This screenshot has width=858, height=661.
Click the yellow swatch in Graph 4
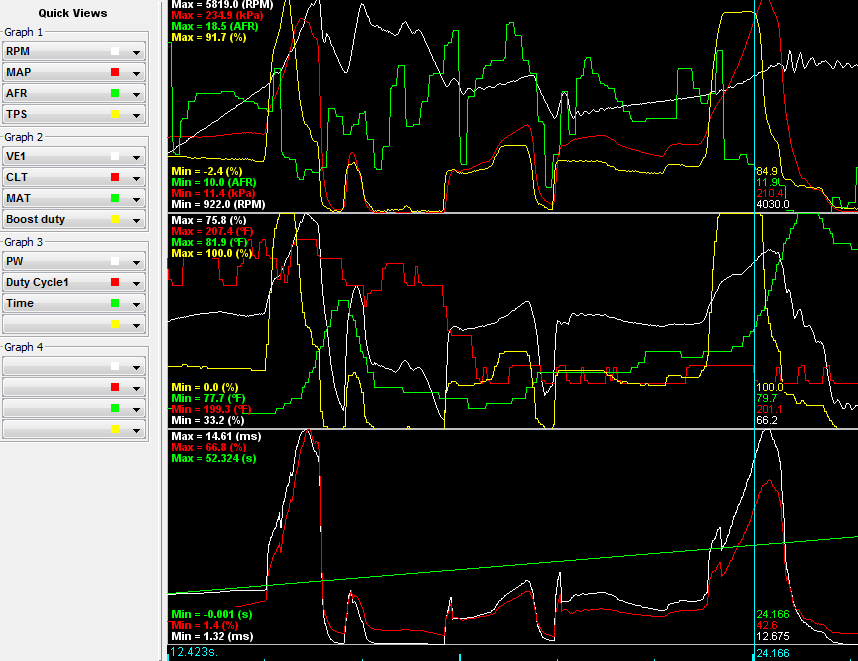click(115, 429)
